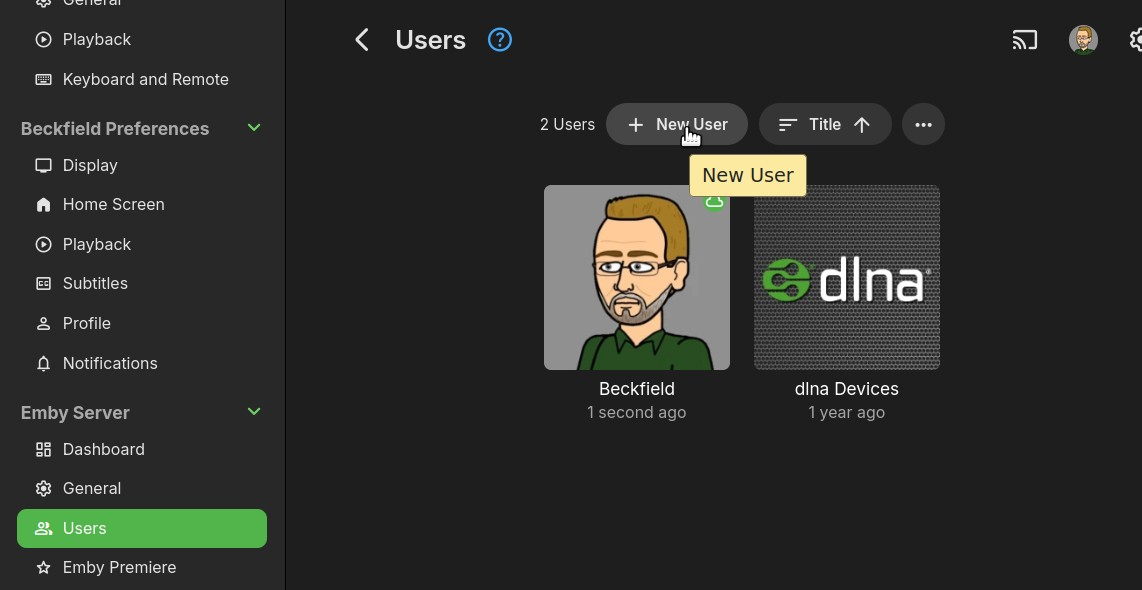Click the Dashboard grid icon

(x=44, y=449)
